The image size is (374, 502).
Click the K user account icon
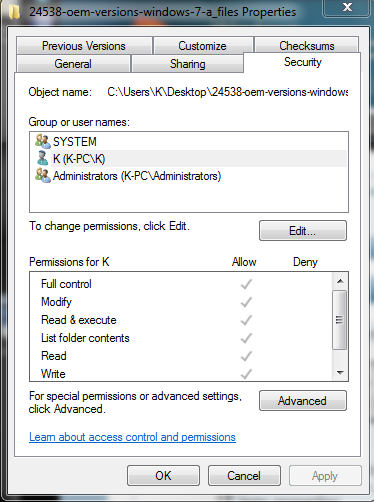[42, 158]
